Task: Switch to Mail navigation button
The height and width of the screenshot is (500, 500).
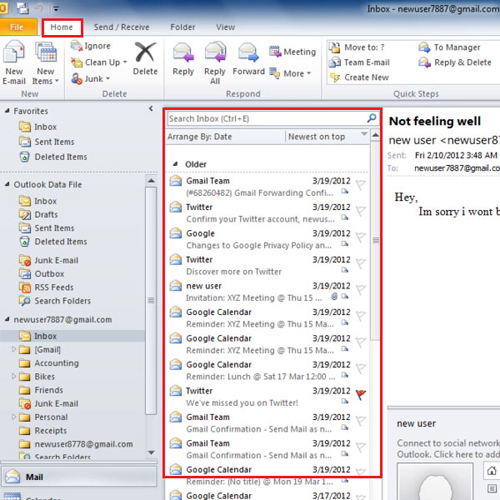Action: [79, 477]
